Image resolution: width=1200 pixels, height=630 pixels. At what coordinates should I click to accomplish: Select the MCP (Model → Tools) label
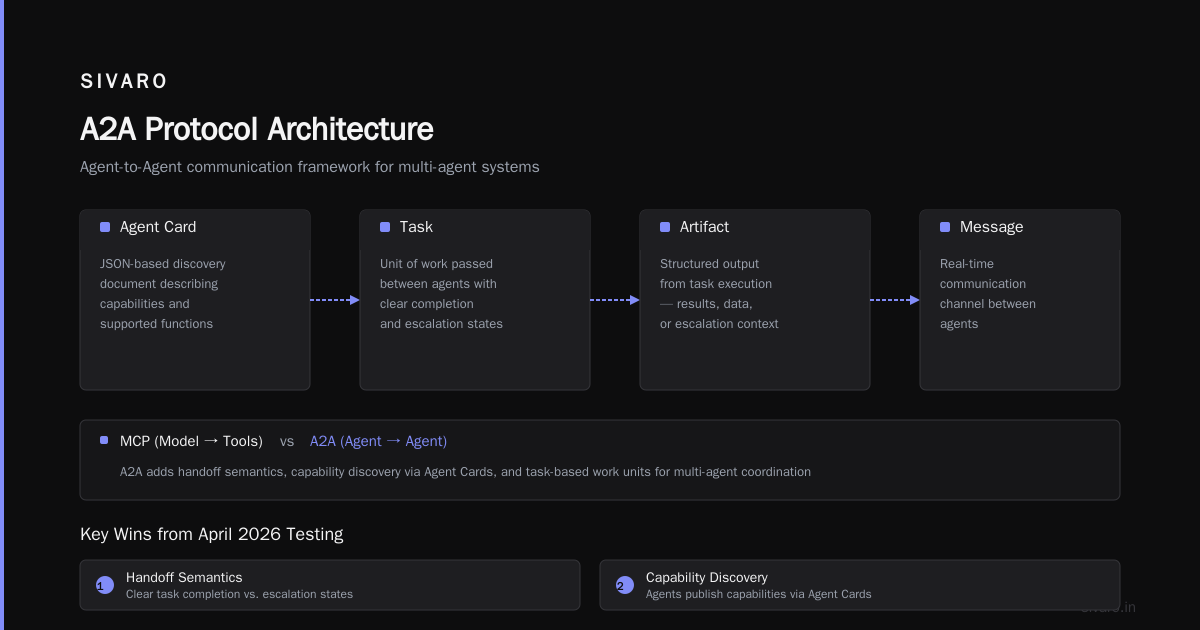pos(191,441)
